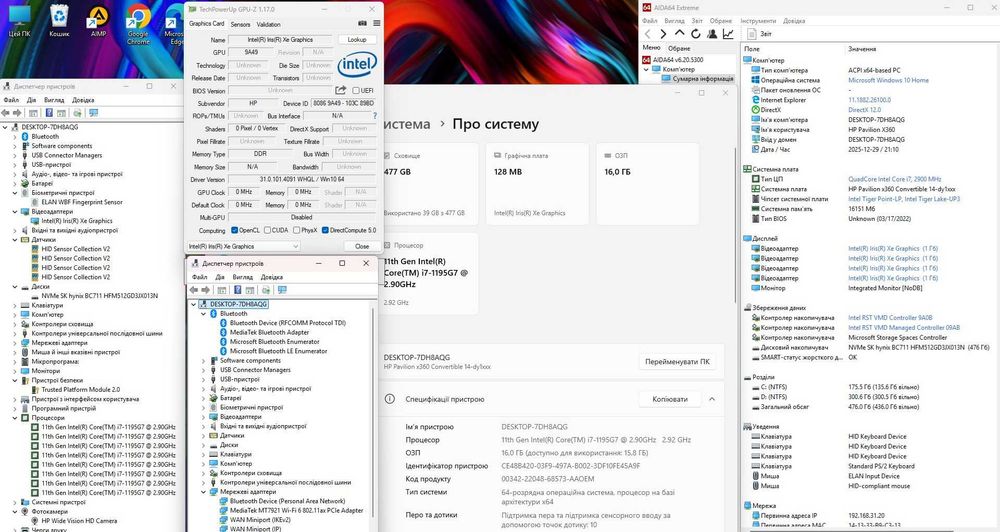Click the BIOS share/export icon in GPU-Z
This screenshot has height=532, width=1000.
[x=341, y=90]
